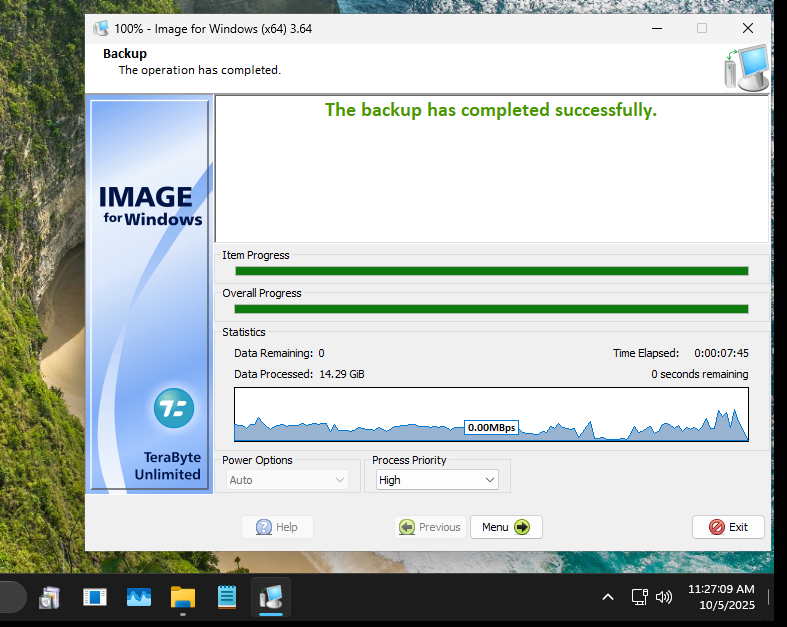Click the TeraByte Unlimited logo icon
The width and height of the screenshot is (787, 627).
174,408
